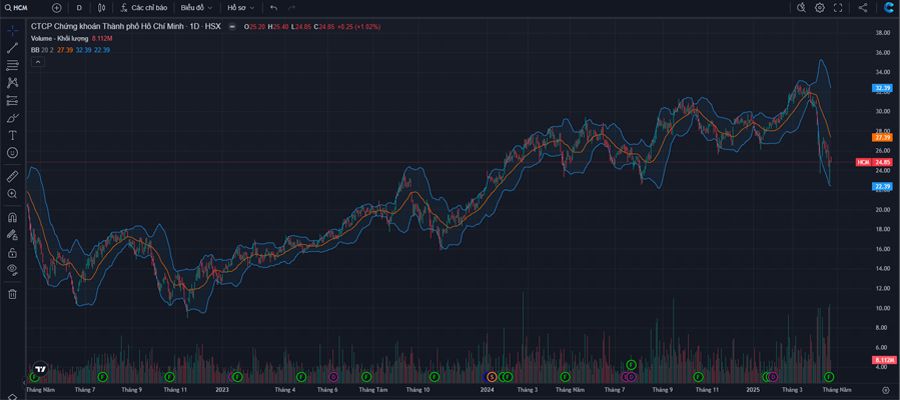The height and width of the screenshot is (400, 900).
Task: Open the share chart icon
Action: point(863,7)
